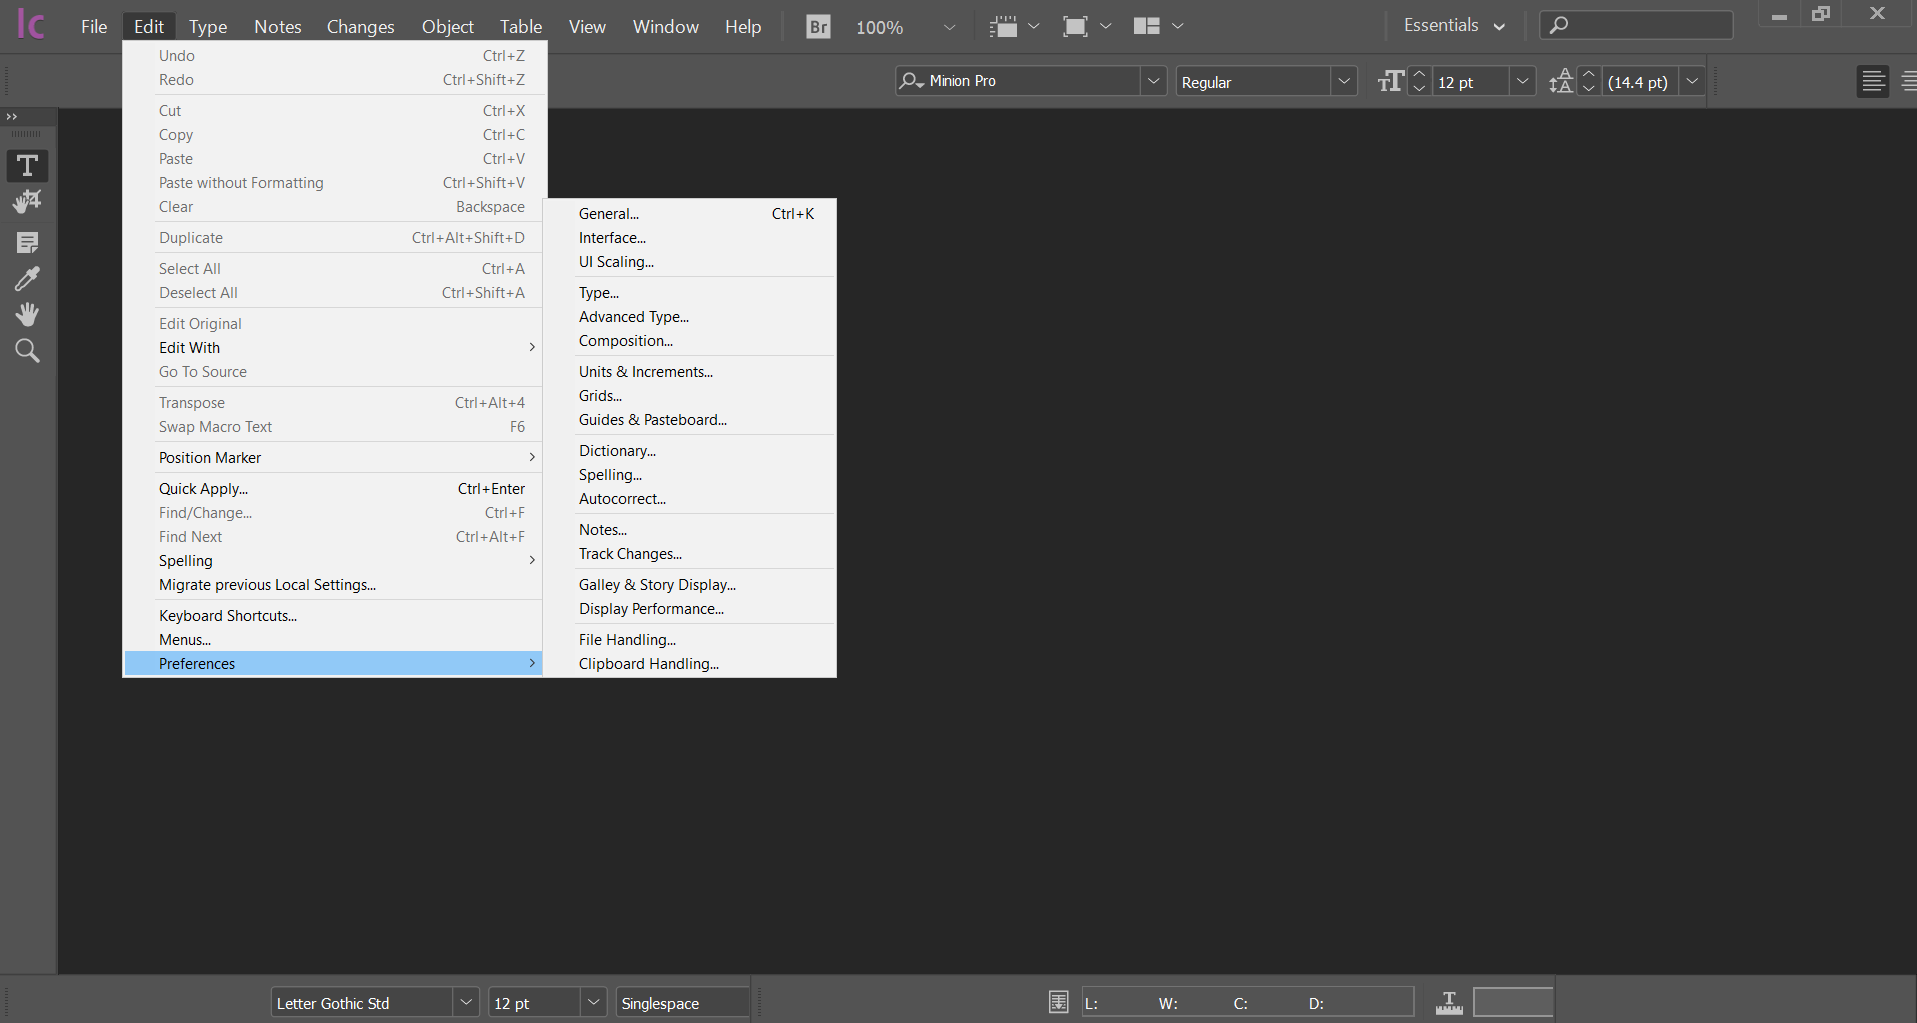Click the copyfit info icon in status bar
The height and width of the screenshot is (1023, 1917).
pyautogui.click(x=1058, y=1002)
